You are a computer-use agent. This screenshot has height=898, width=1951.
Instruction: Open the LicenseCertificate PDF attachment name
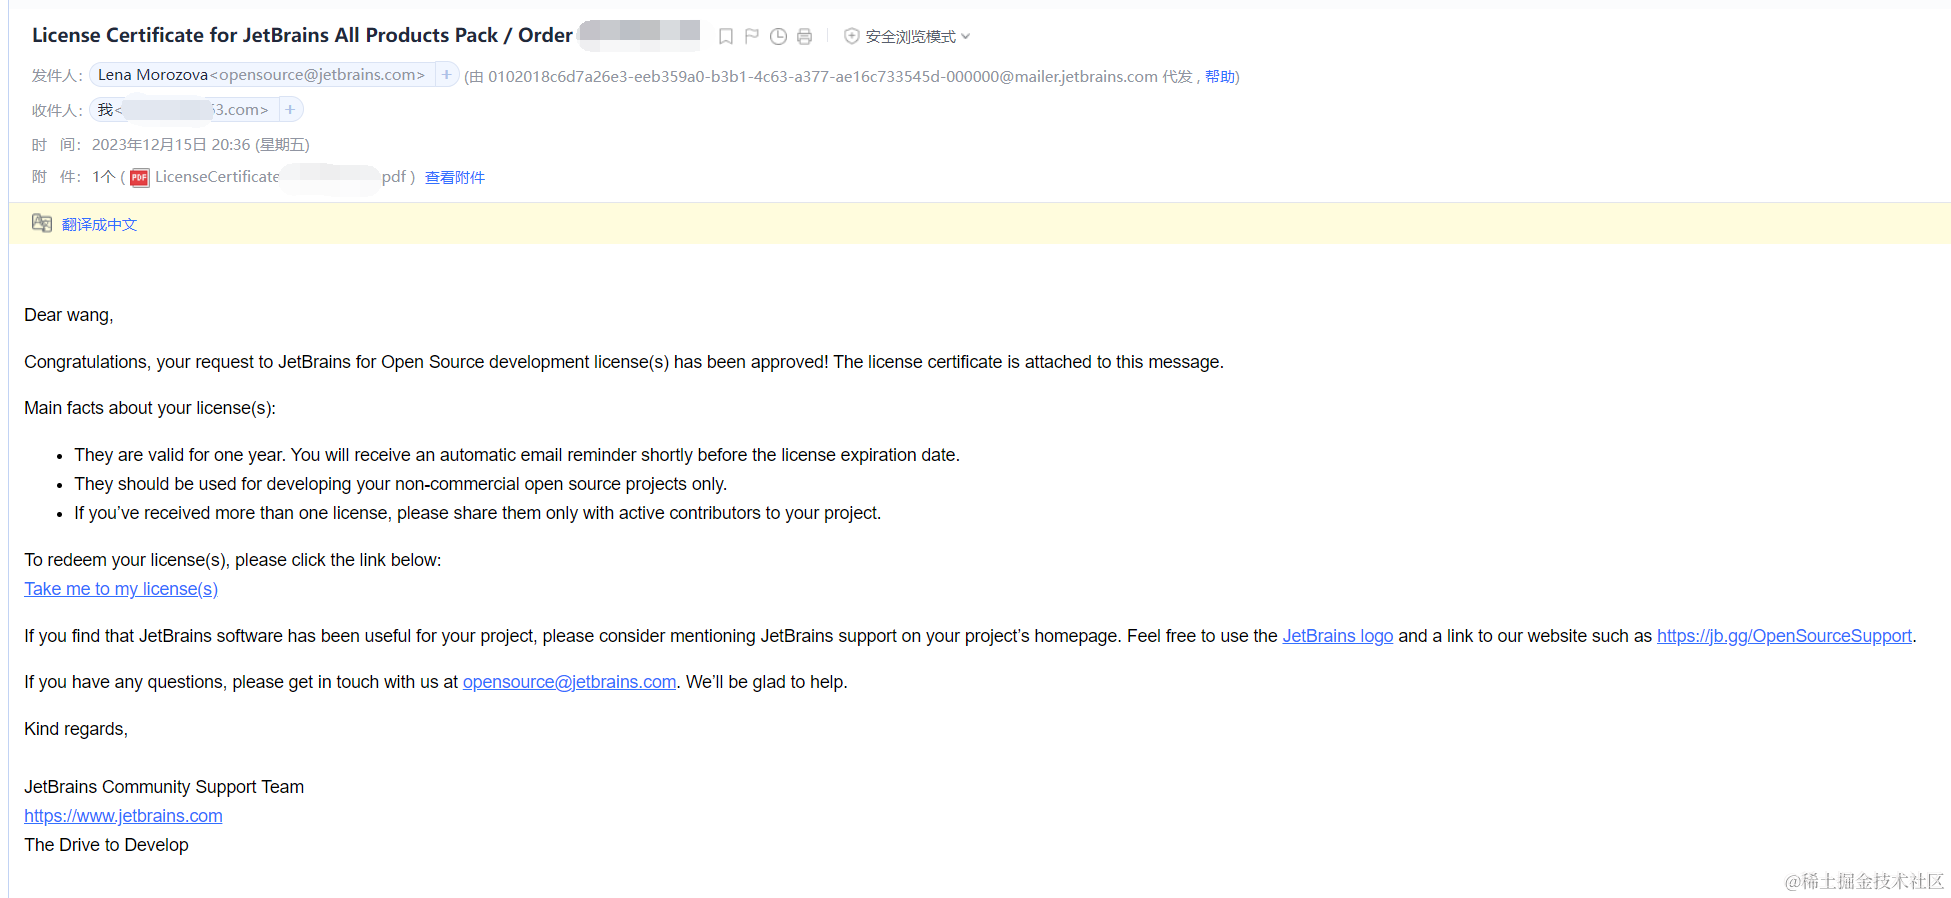click(217, 177)
